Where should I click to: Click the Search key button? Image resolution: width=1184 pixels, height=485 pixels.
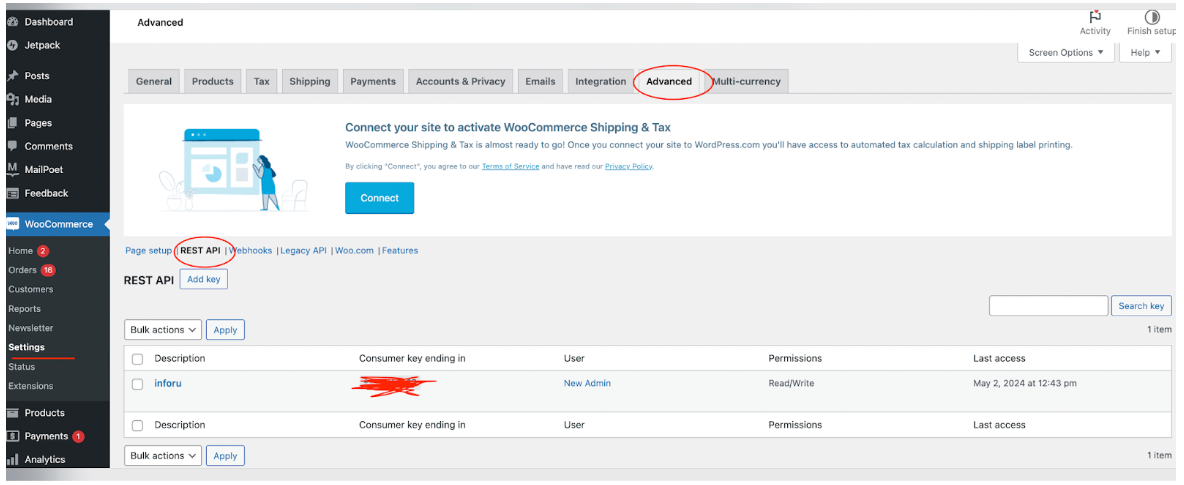click(x=1141, y=306)
